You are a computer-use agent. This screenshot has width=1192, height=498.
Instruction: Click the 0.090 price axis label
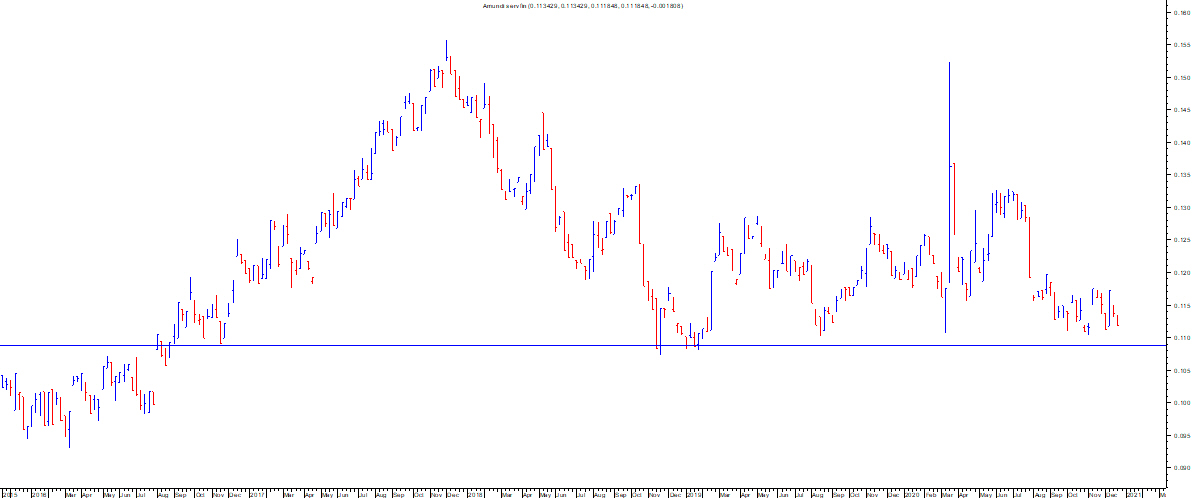click(x=1180, y=468)
